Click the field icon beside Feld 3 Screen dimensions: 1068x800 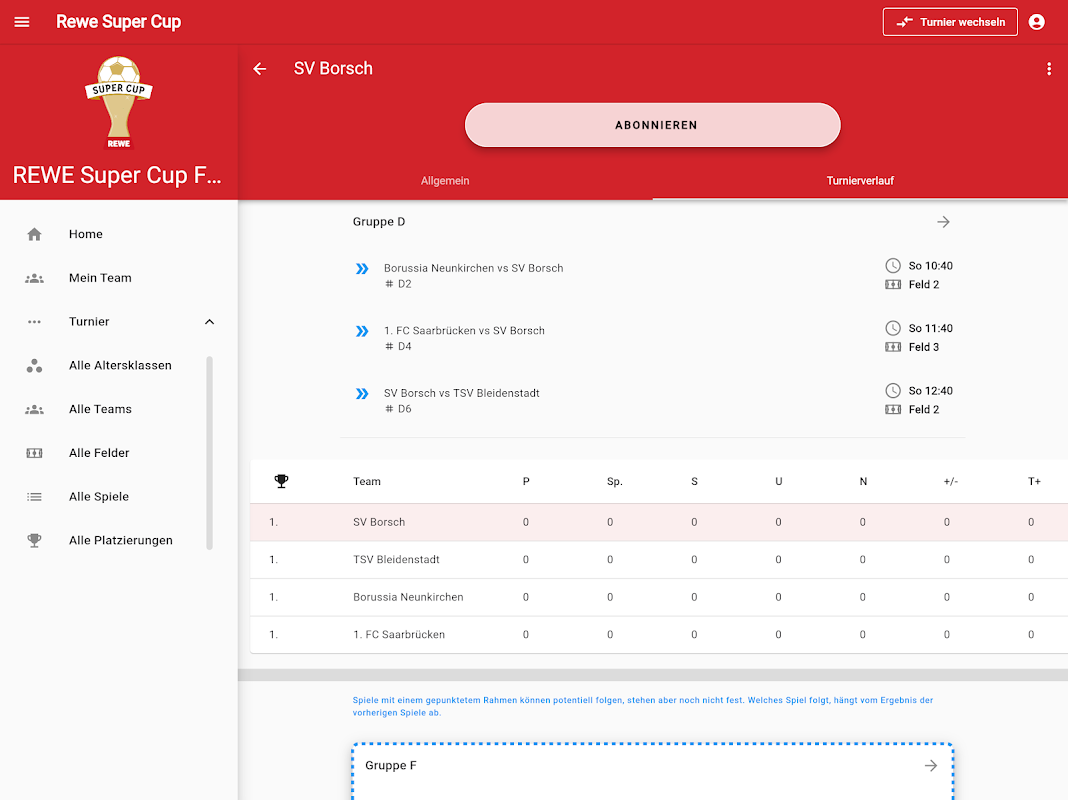click(x=892, y=347)
